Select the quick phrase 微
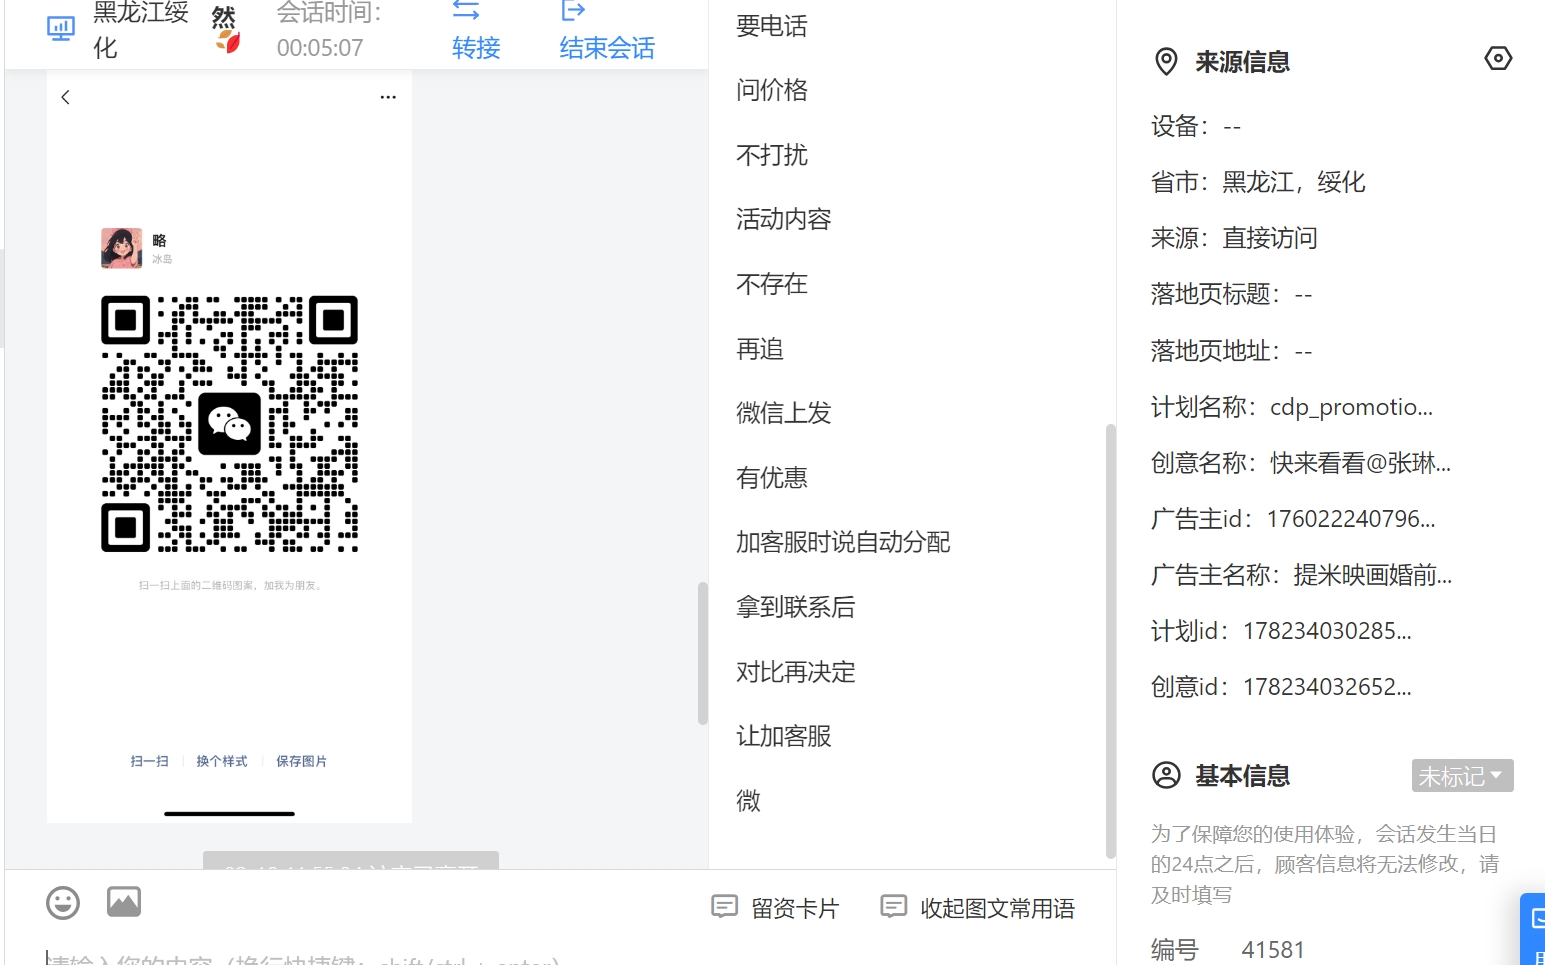Image resolution: width=1545 pixels, height=965 pixels. pos(748,801)
